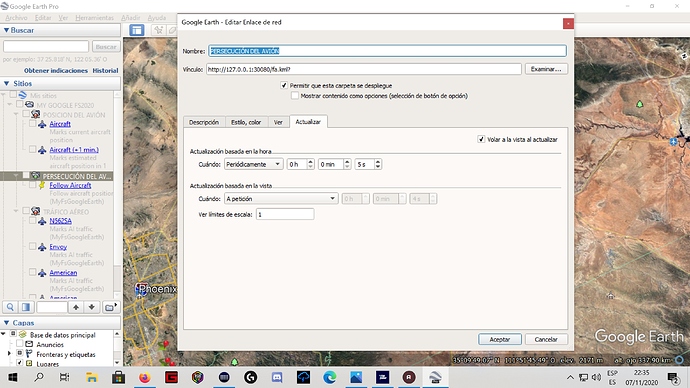Click the Follow Aircraft star icon
The image size is (690, 388).
point(42,185)
